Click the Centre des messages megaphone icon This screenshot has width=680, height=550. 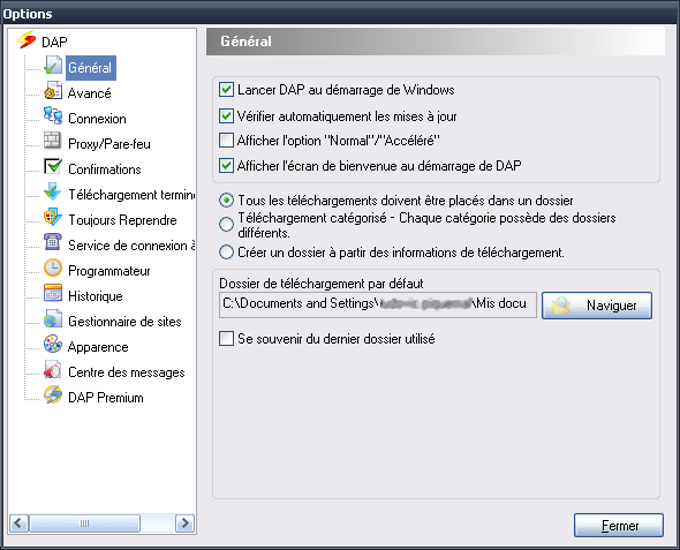52,370
